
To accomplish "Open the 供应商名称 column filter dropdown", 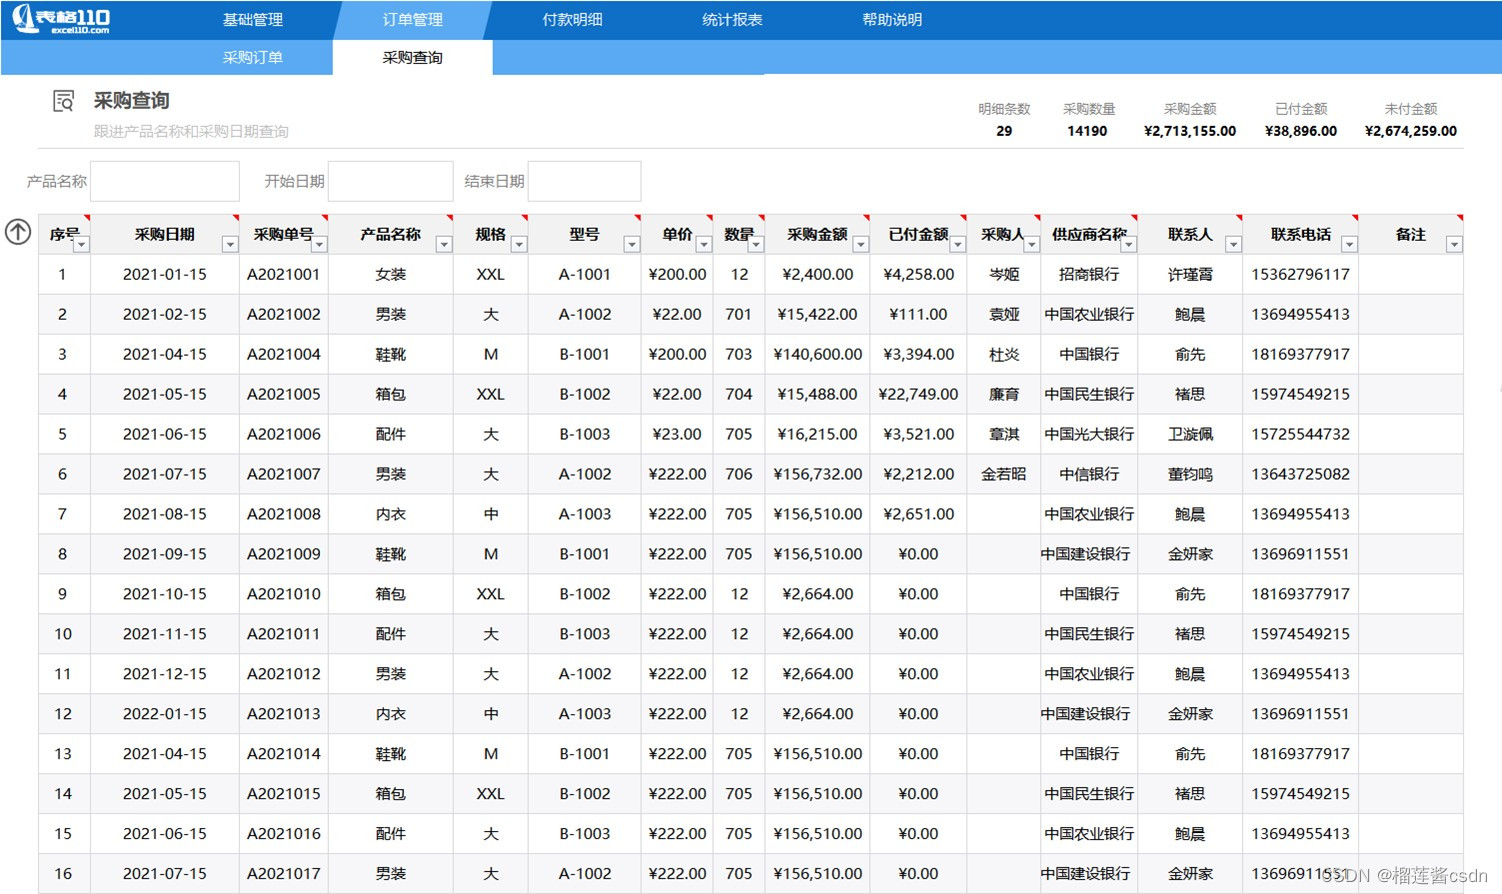I will [1128, 244].
